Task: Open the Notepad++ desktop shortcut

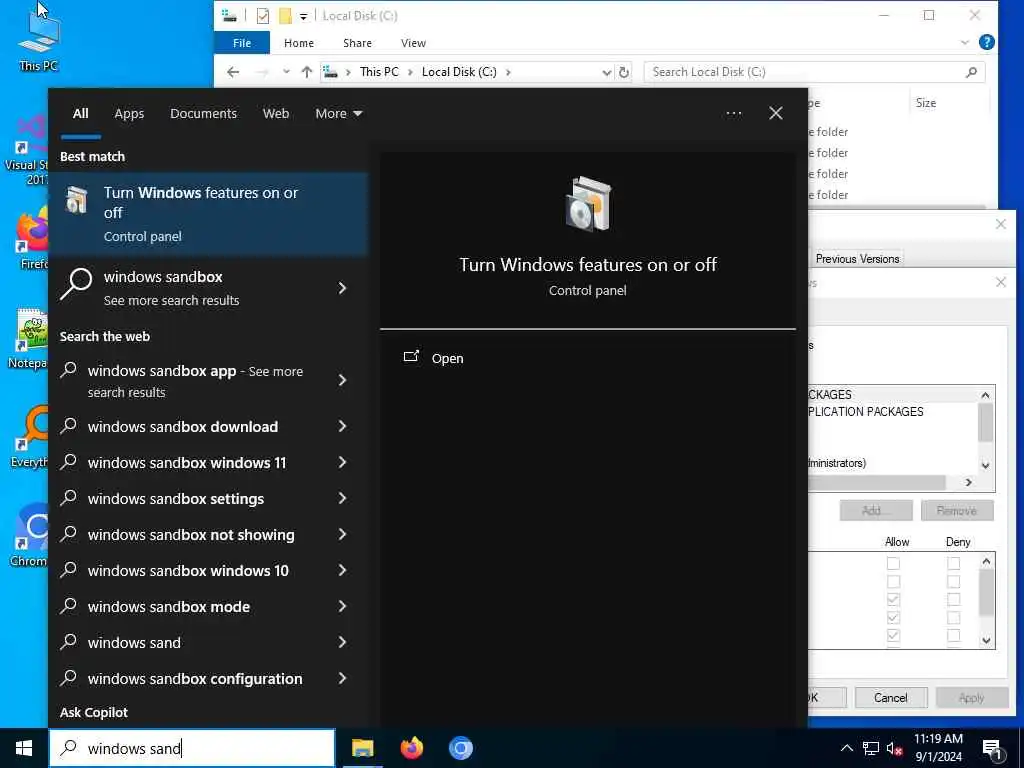Action: 29,338
